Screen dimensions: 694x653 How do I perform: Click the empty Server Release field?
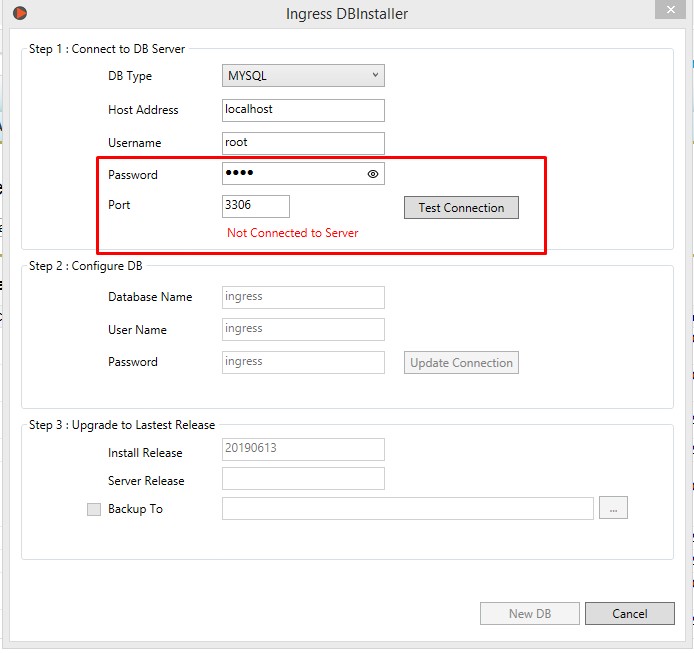click(303, 479)
